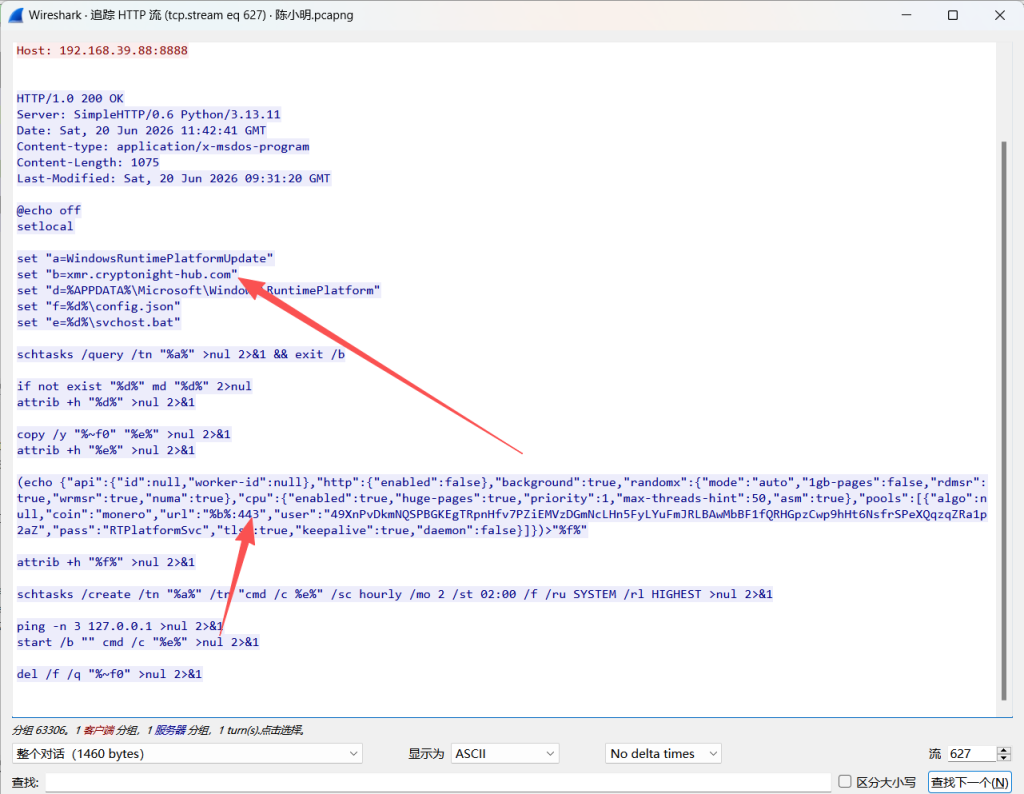Click the 'HTTP/1.0 200 OK' response line
Image resolution: width=1024 pixels, height=794 pixels.
pyautogui.click(x=70, y=98)
